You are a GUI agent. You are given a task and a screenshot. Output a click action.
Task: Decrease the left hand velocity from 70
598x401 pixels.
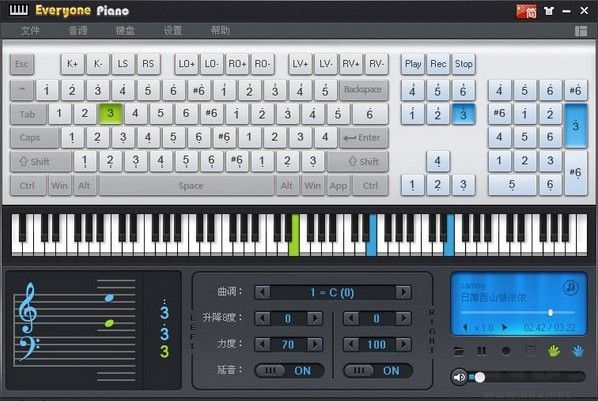tap(262, 345)
